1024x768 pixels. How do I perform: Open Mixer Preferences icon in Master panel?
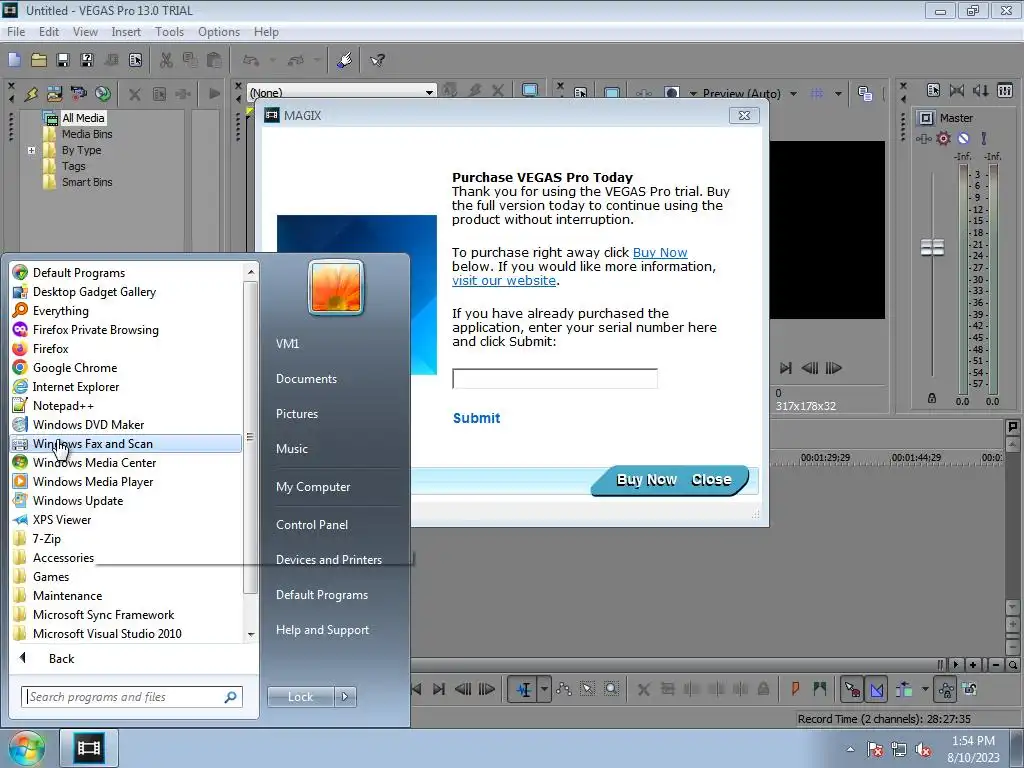[933, 90]
